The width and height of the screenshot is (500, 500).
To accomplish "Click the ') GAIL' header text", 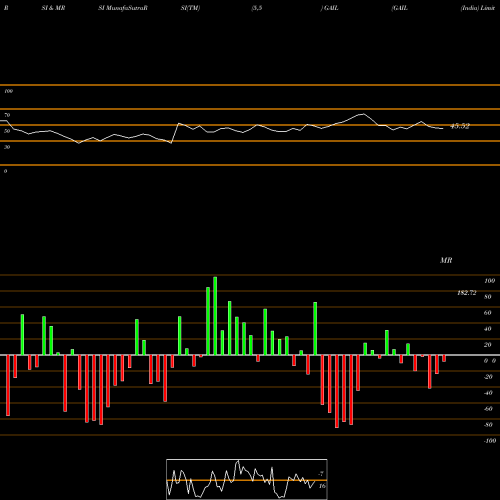I will 329,8.
